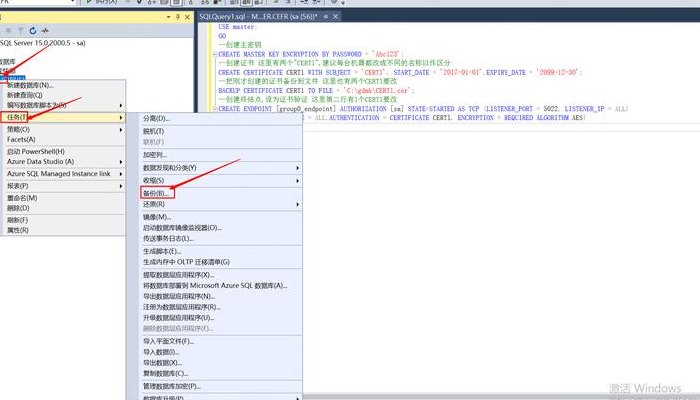Screen dimensions: 700x400
Task: Switch to the SQLQuery1.sql tab
Action: (258, 17)
